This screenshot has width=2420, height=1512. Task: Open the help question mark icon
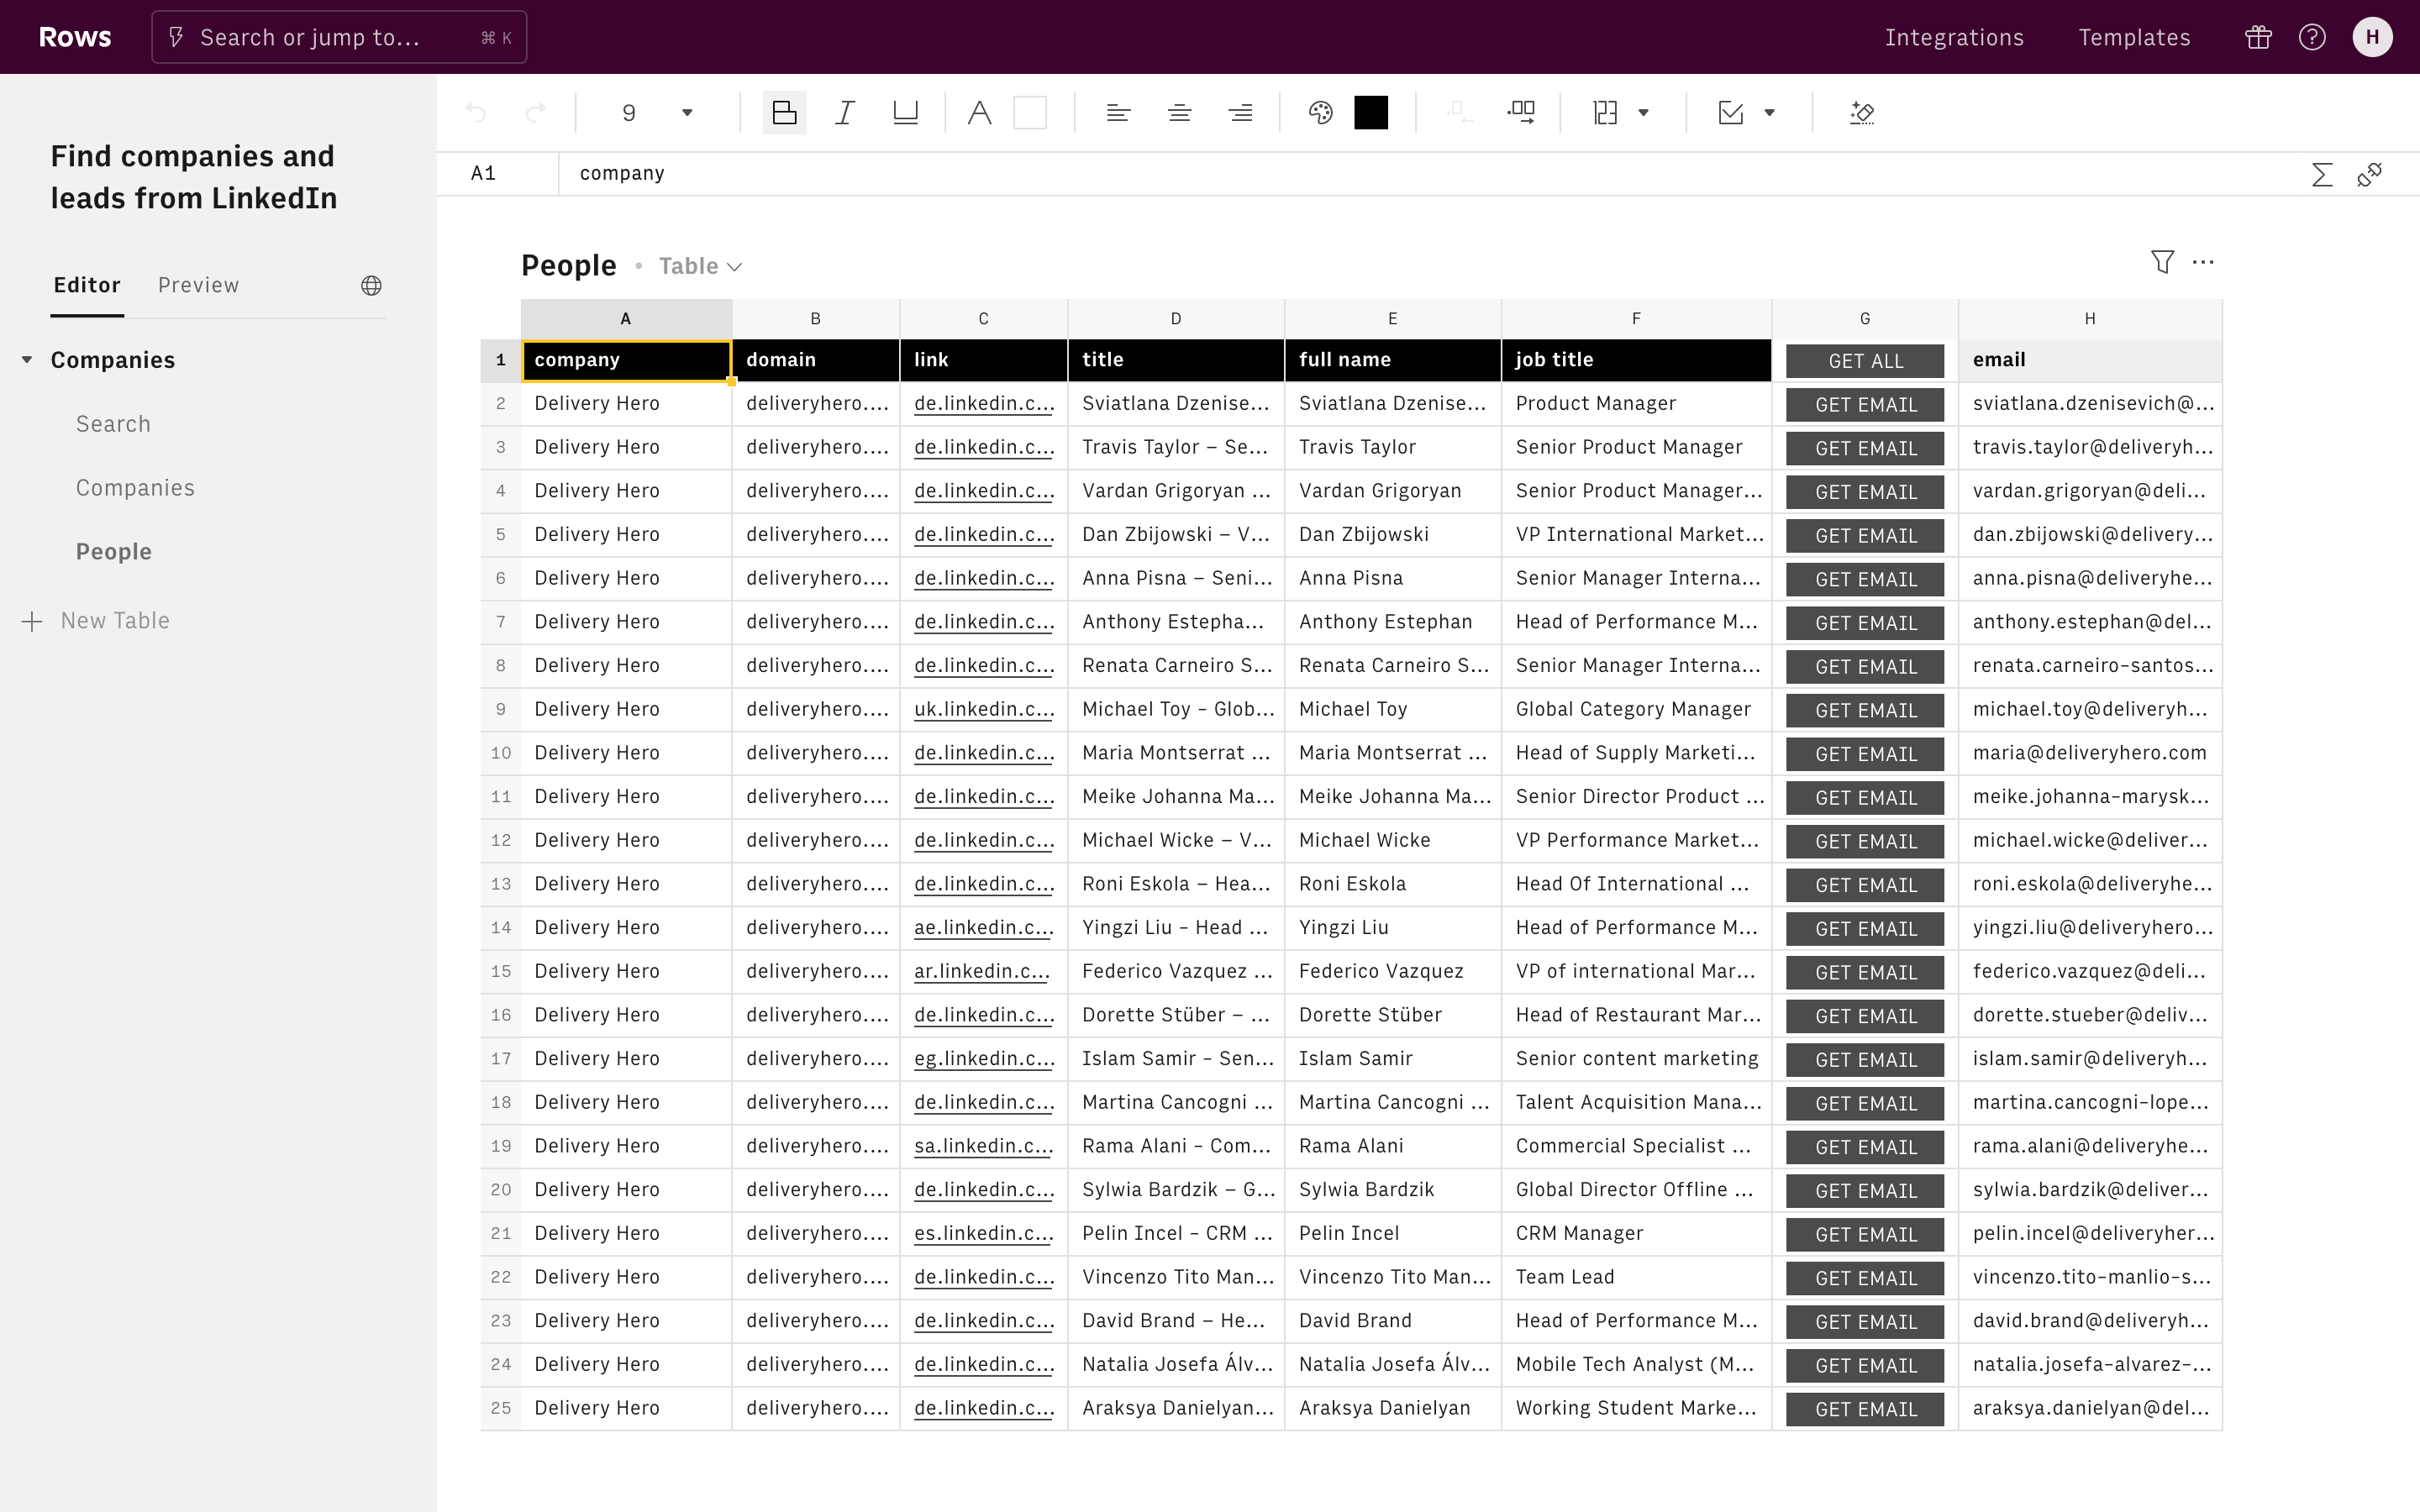2312,37
